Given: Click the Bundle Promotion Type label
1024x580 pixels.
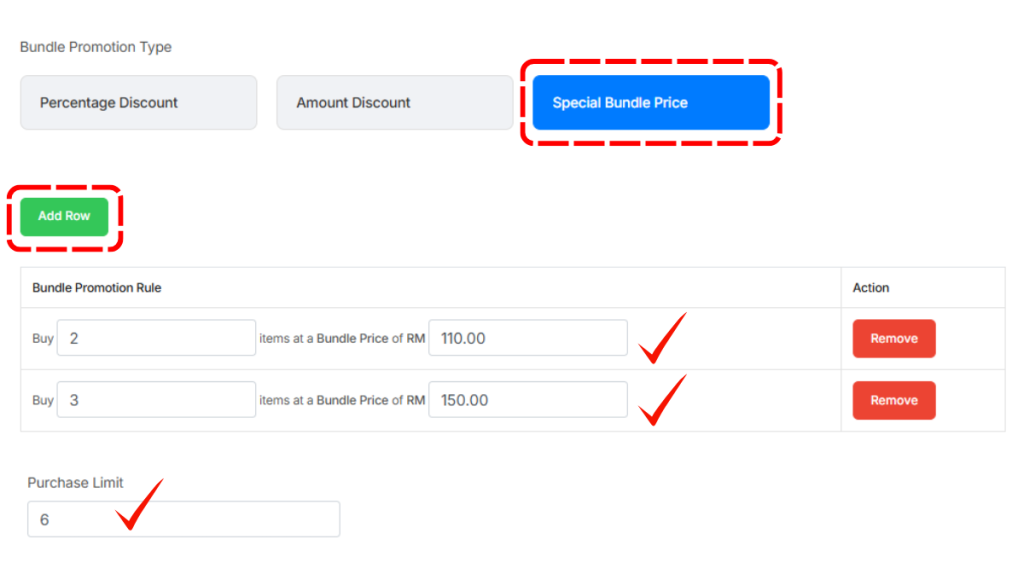Looking at the screenshot, I should coord(96,47).
